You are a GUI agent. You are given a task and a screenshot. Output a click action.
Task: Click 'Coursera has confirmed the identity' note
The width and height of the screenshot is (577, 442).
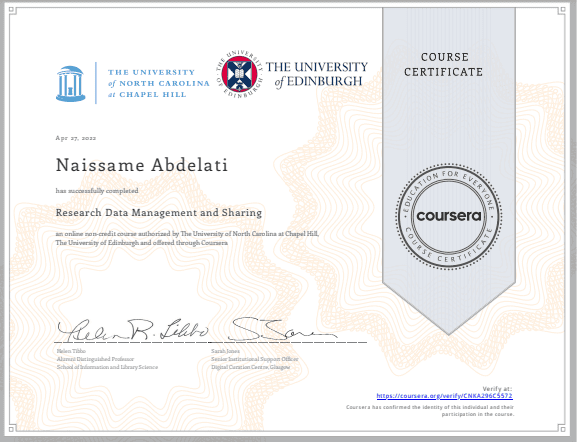click(x=430, y=411)
